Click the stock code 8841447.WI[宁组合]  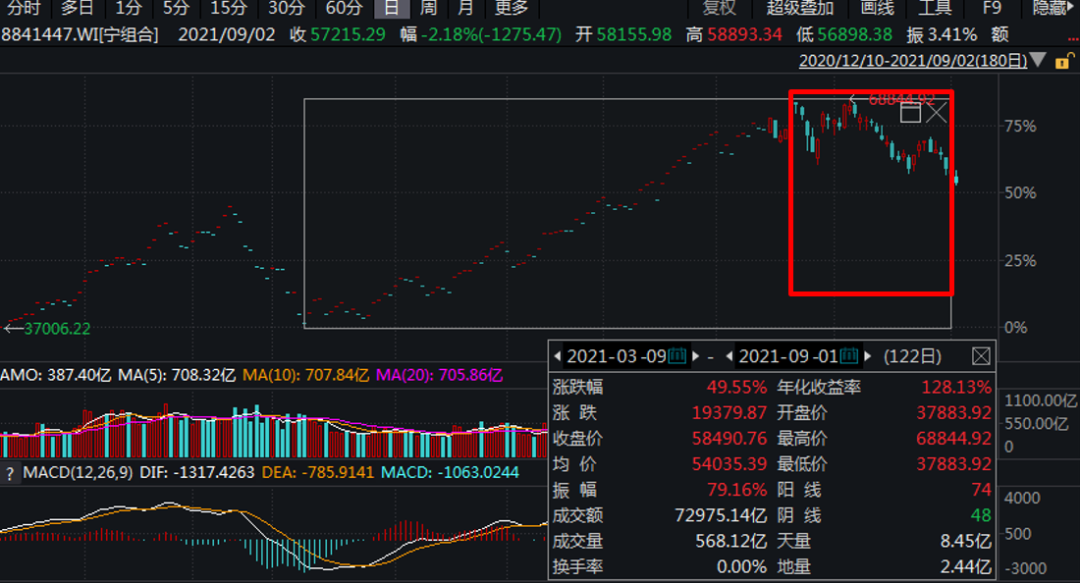point(80,34)
